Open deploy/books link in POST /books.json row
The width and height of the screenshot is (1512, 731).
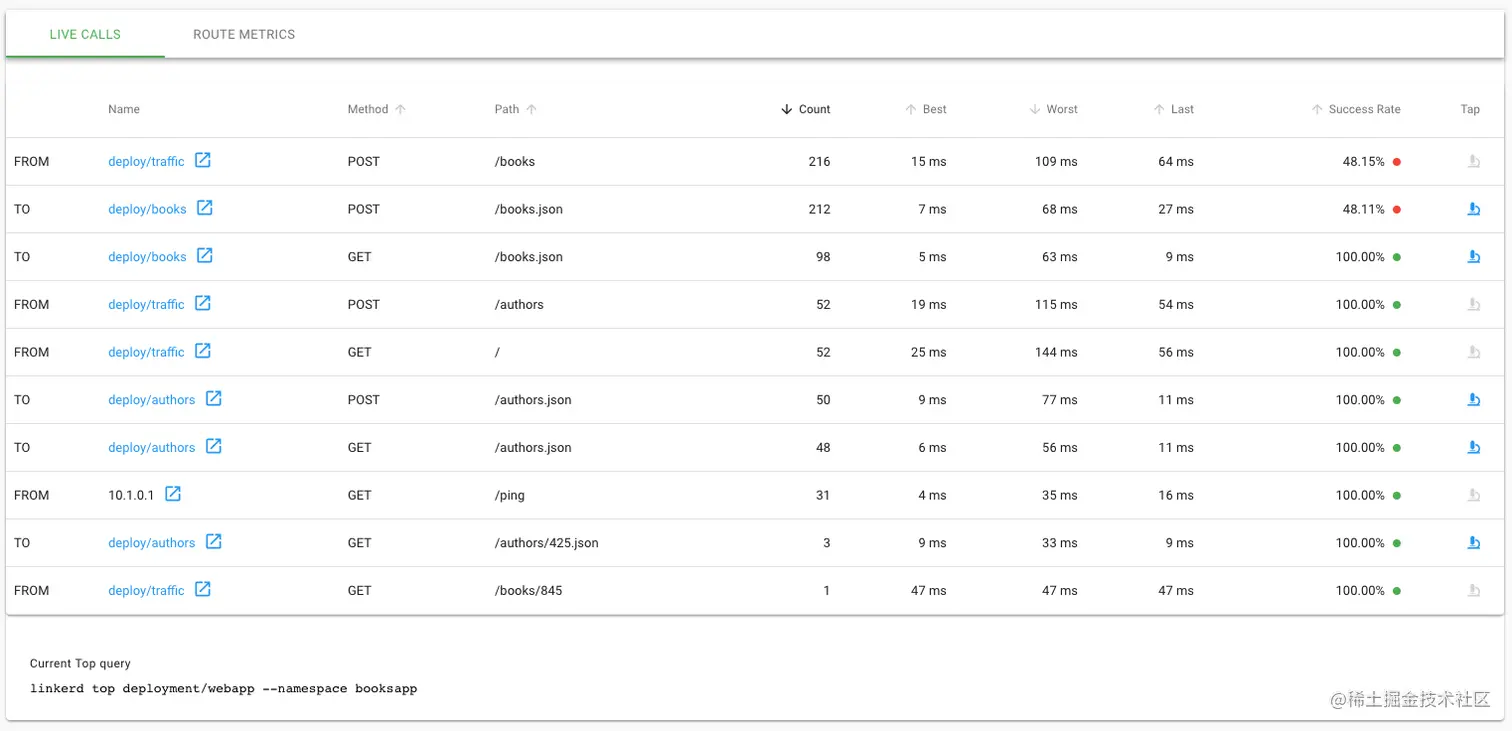coord(147,210)
